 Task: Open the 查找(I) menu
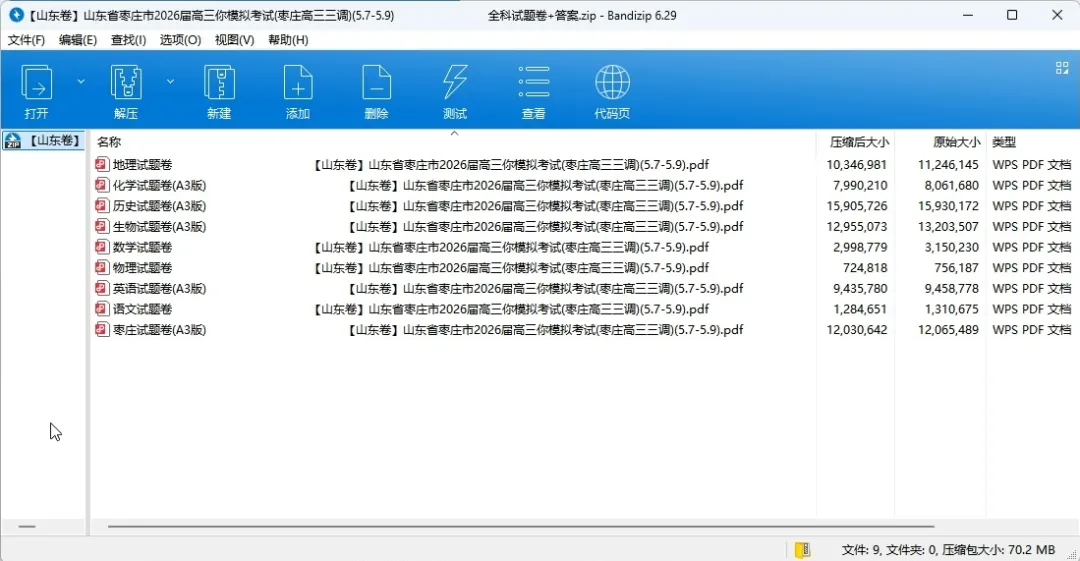pyautogui.click(x=128, y=40)
